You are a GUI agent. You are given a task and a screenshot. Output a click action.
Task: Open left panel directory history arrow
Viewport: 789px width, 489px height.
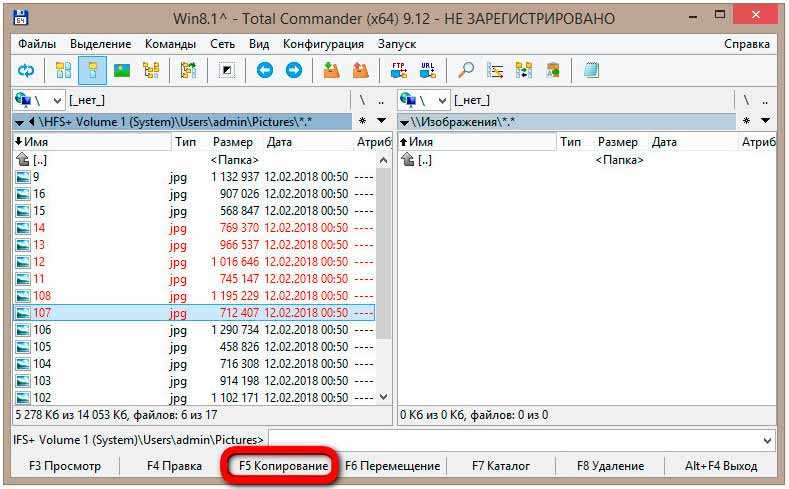coord(381,120)
